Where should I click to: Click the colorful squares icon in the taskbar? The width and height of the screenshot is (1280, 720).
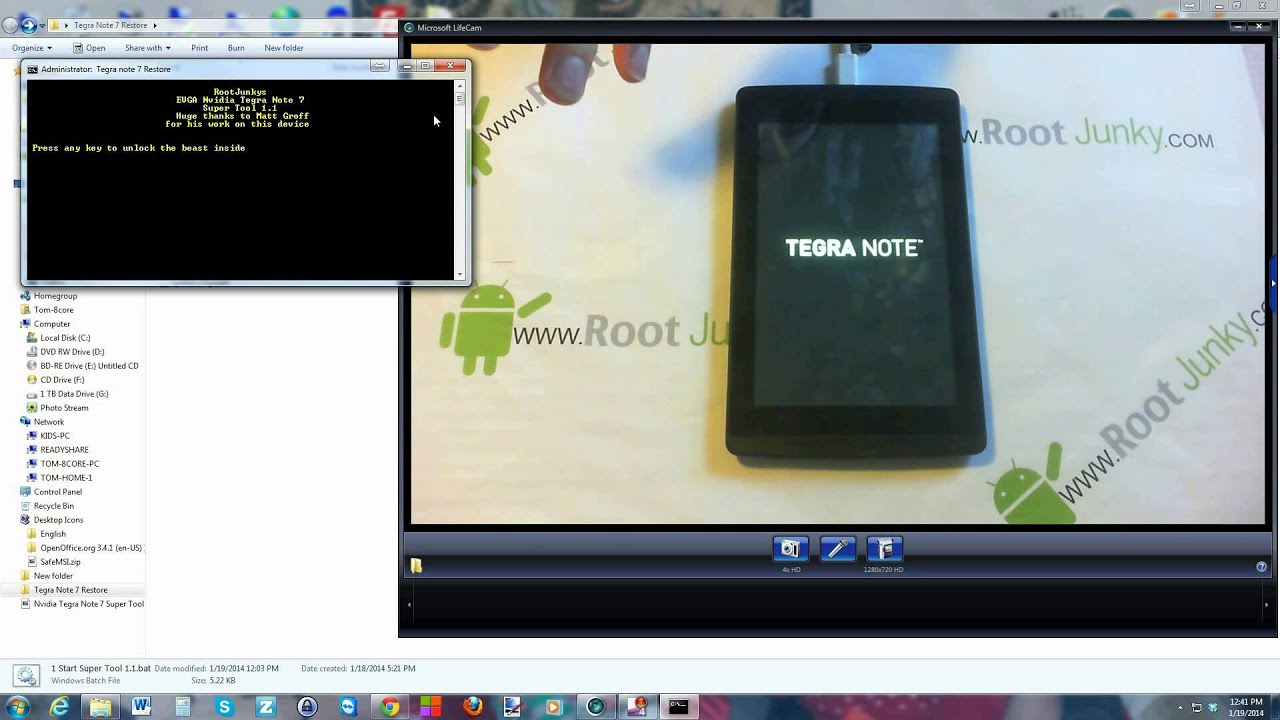coord(430,707)
